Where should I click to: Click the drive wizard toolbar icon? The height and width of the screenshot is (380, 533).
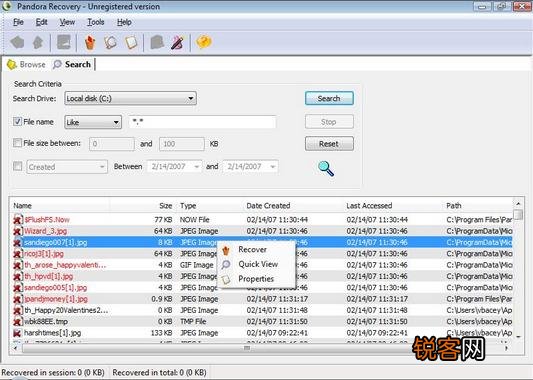(64, 42)
